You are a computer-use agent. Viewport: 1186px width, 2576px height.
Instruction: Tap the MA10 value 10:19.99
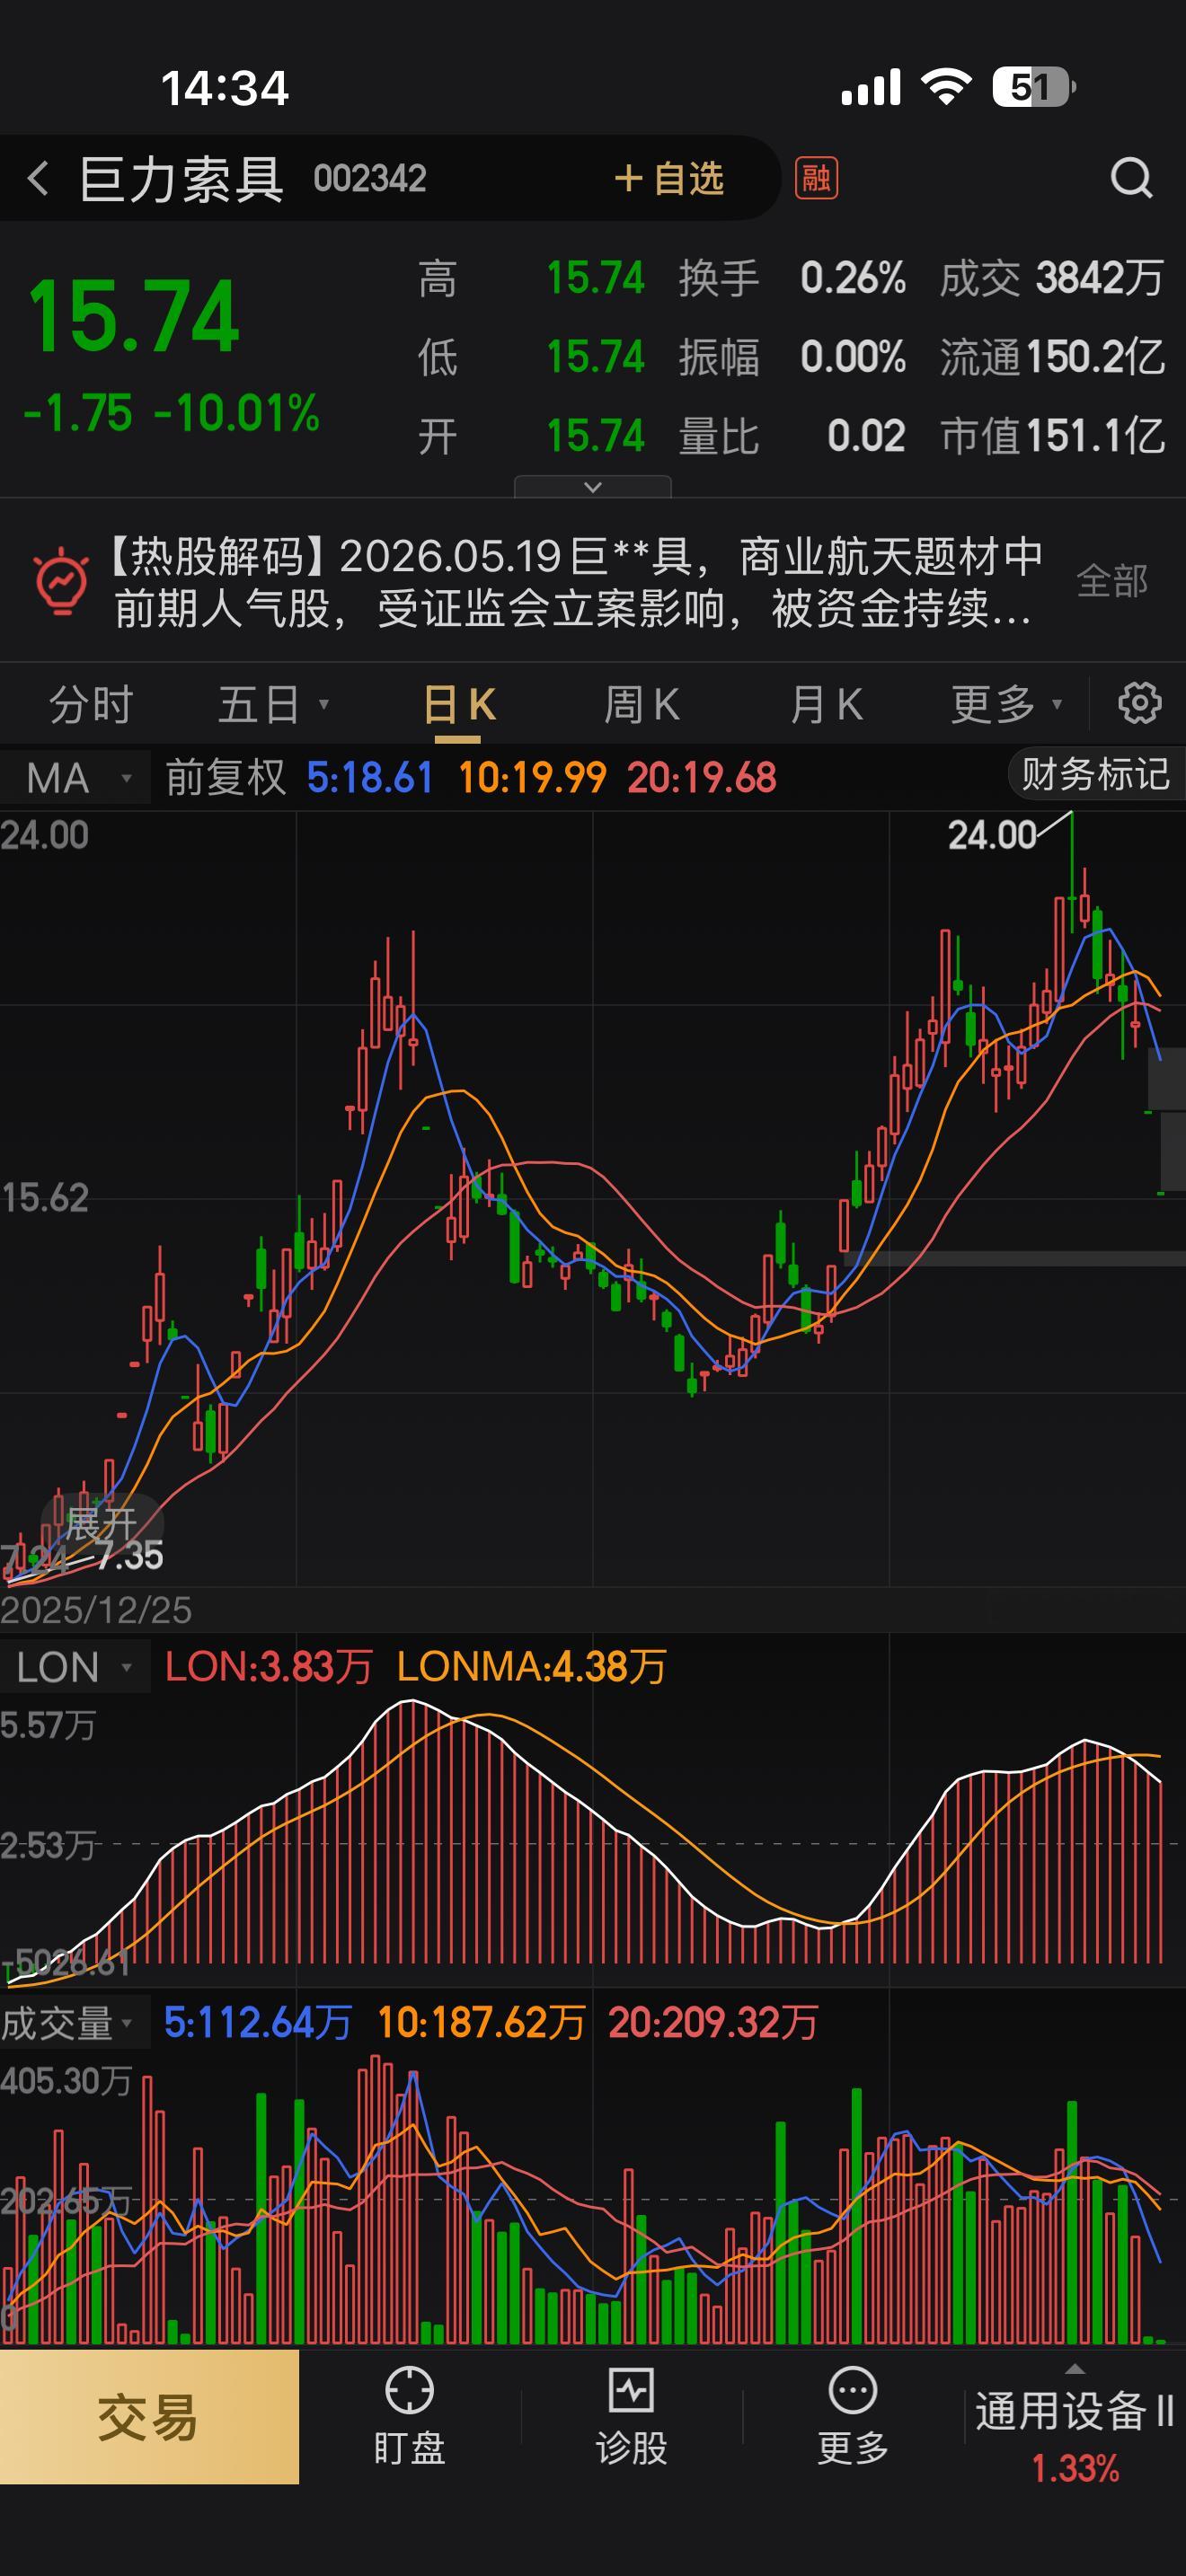pos(532,778)
